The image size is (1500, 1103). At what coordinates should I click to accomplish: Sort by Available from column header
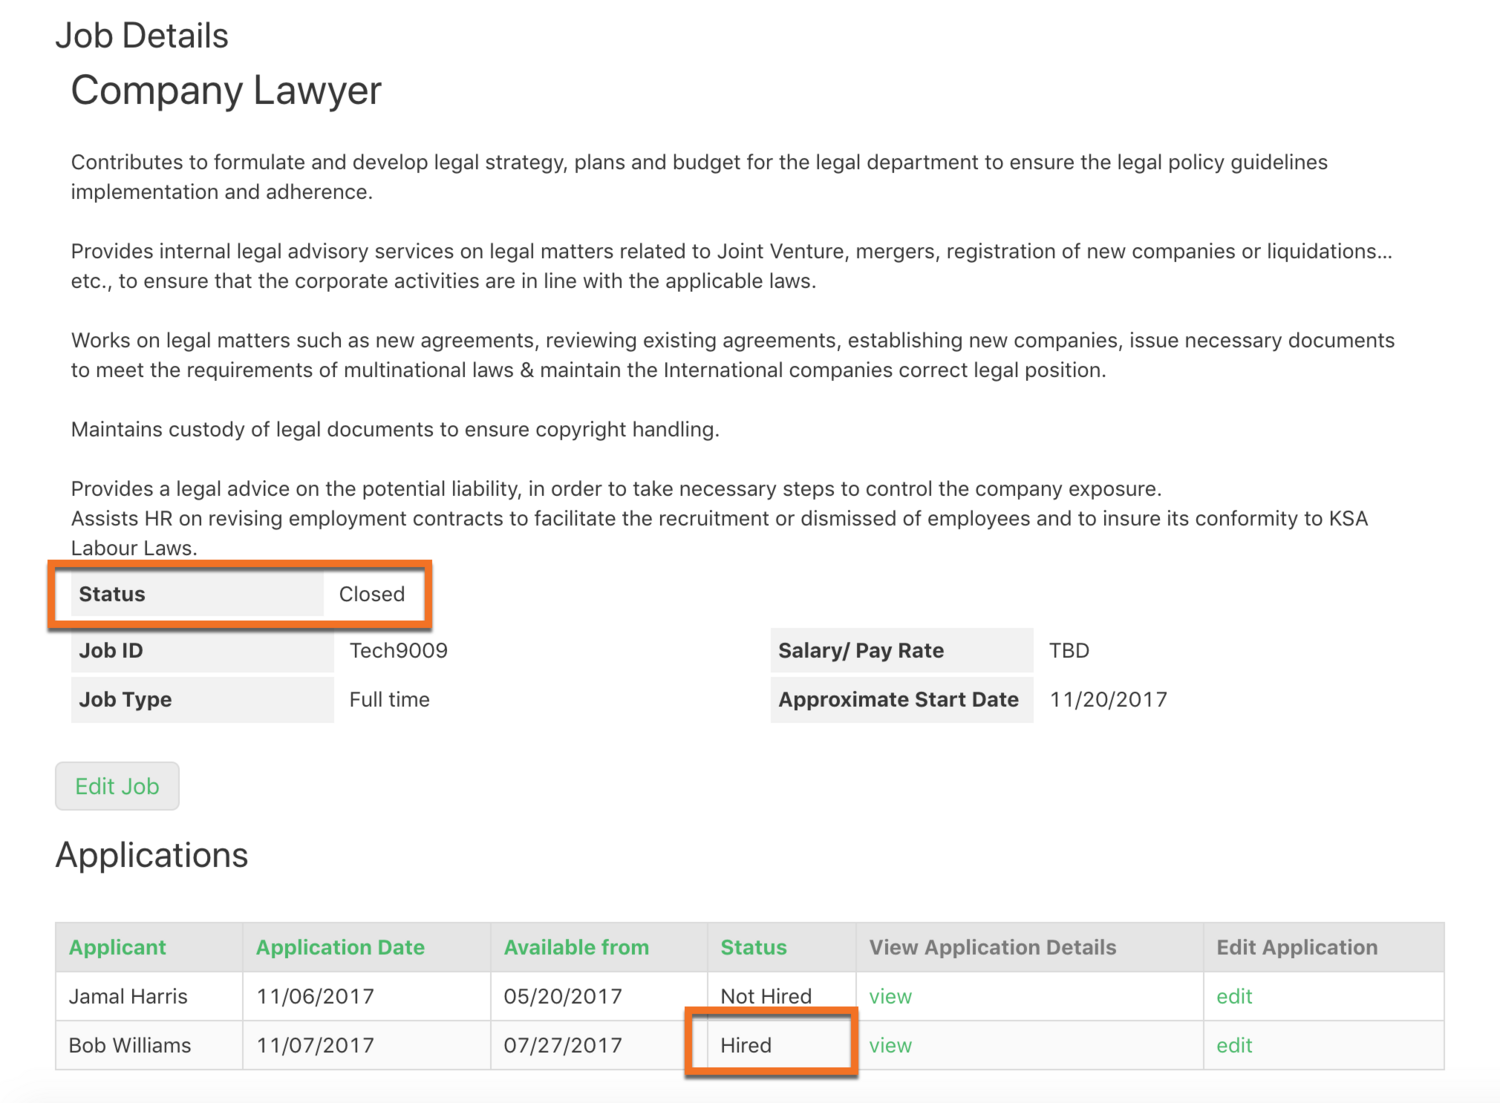coord(576,947)
